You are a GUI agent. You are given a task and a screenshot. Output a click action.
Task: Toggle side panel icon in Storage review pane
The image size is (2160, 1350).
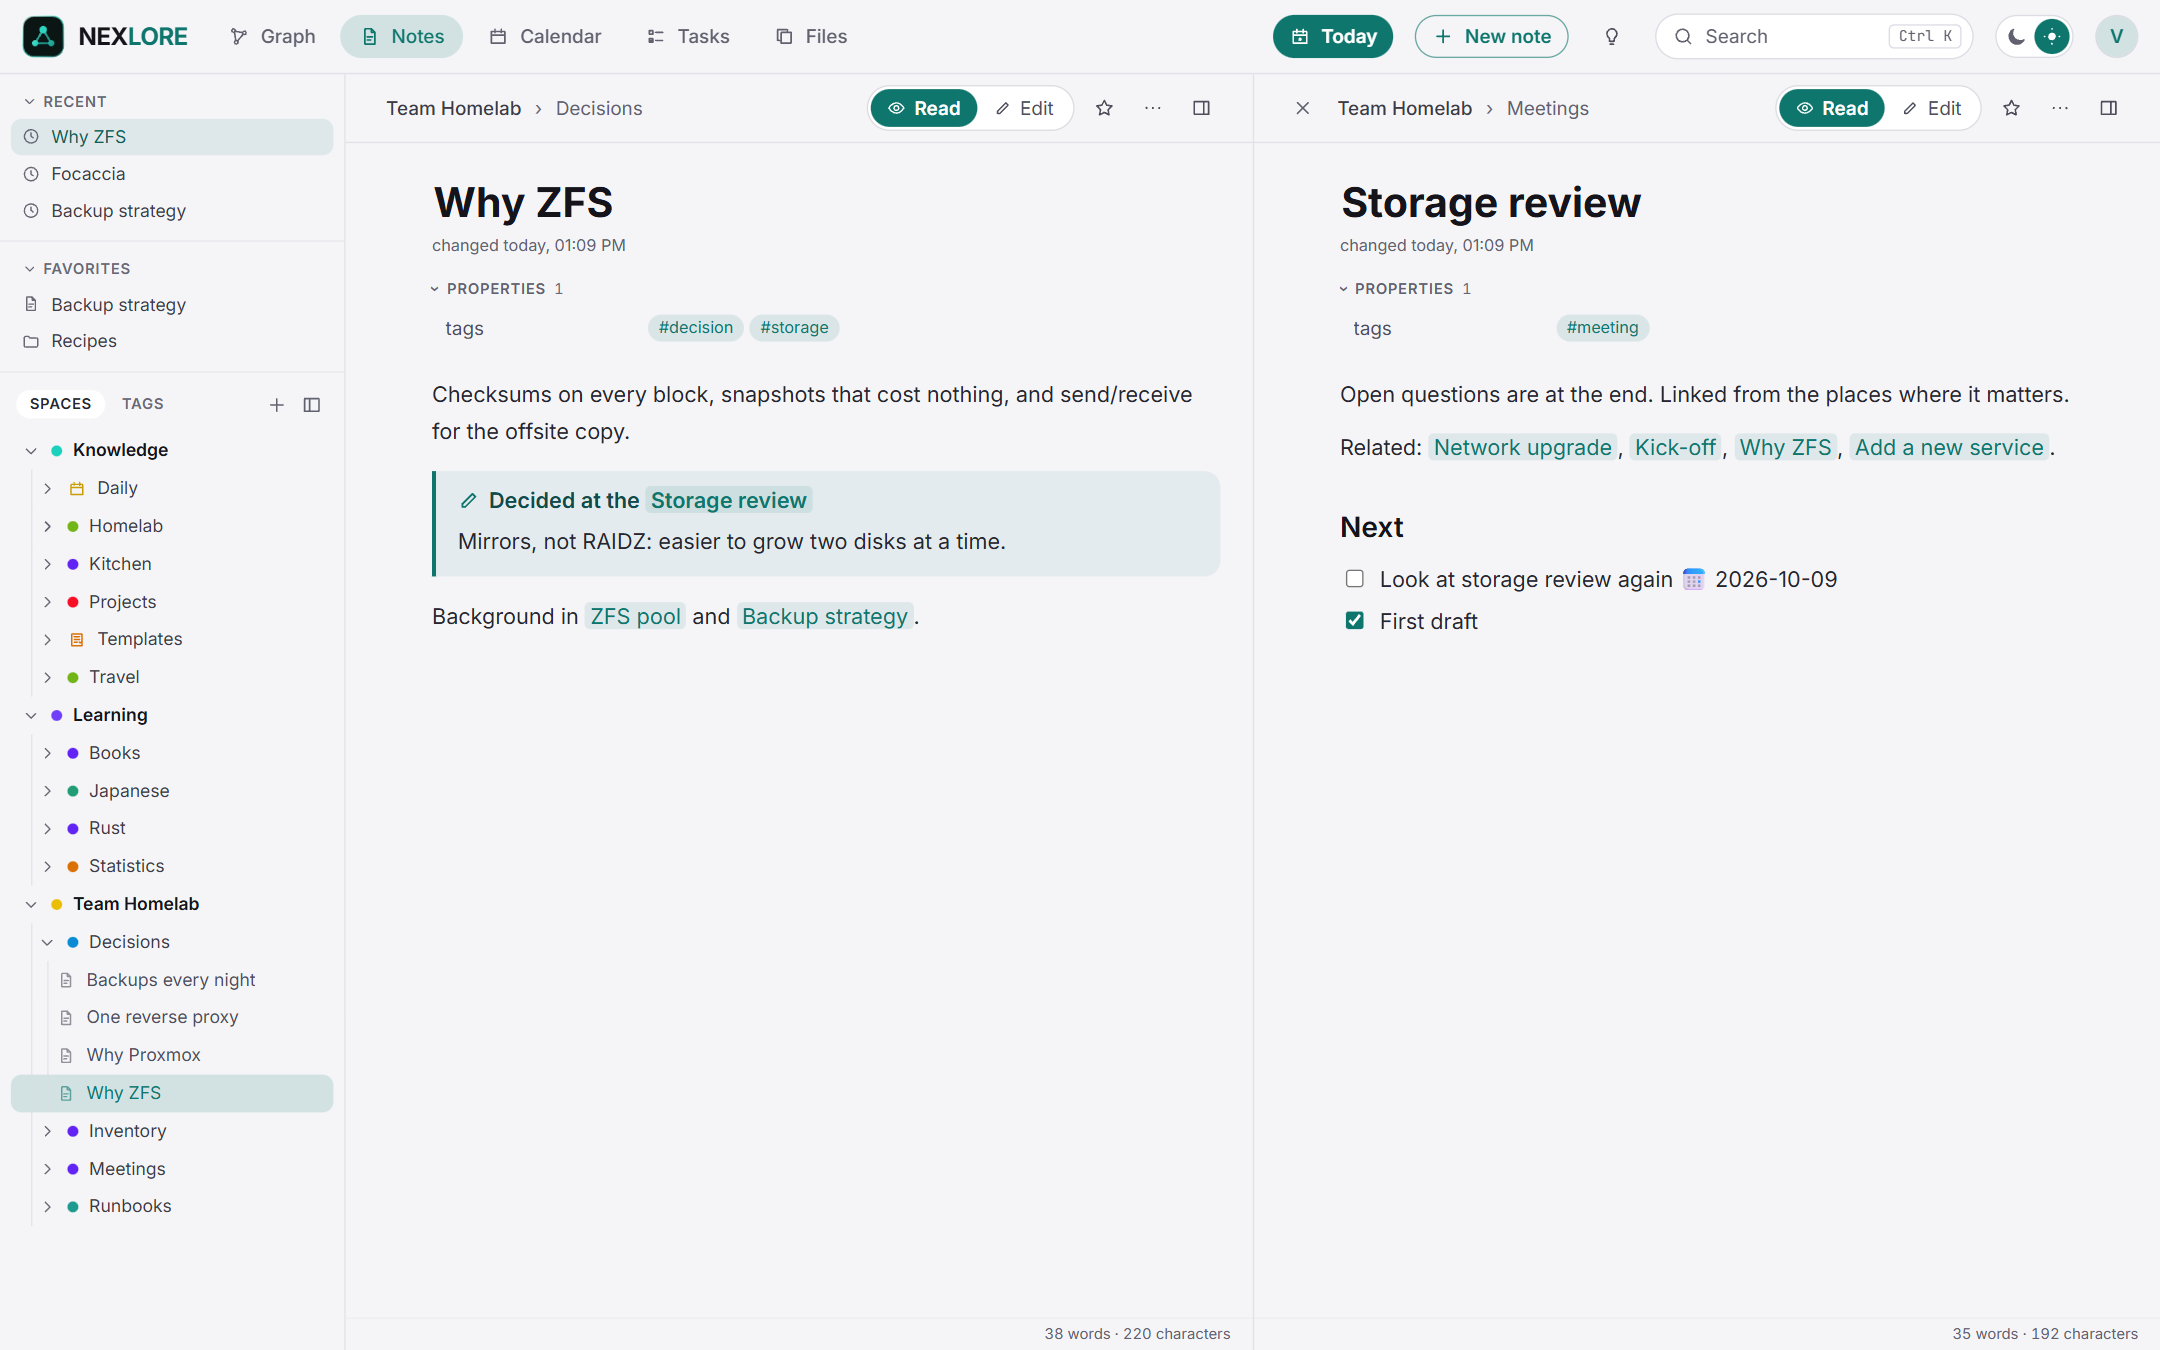click(2109, 108)
